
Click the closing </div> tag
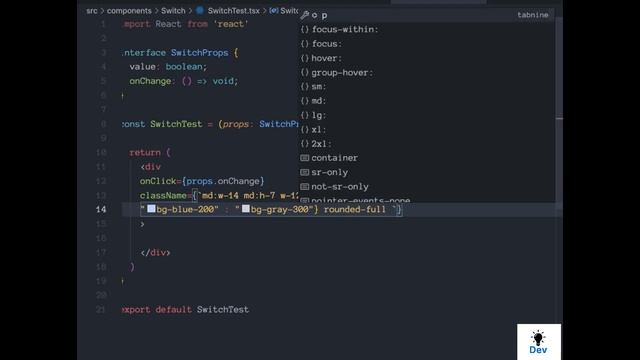pos(155,253)
